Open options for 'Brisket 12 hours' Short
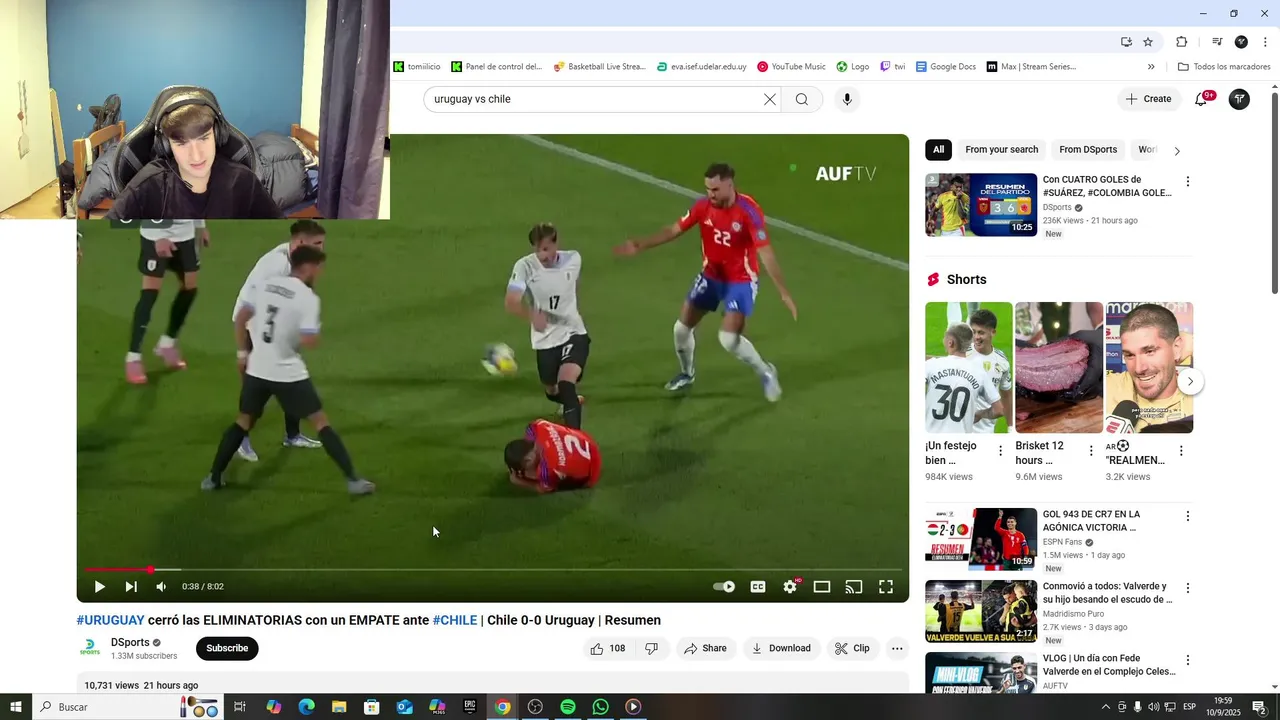 tap(1091, 451)
